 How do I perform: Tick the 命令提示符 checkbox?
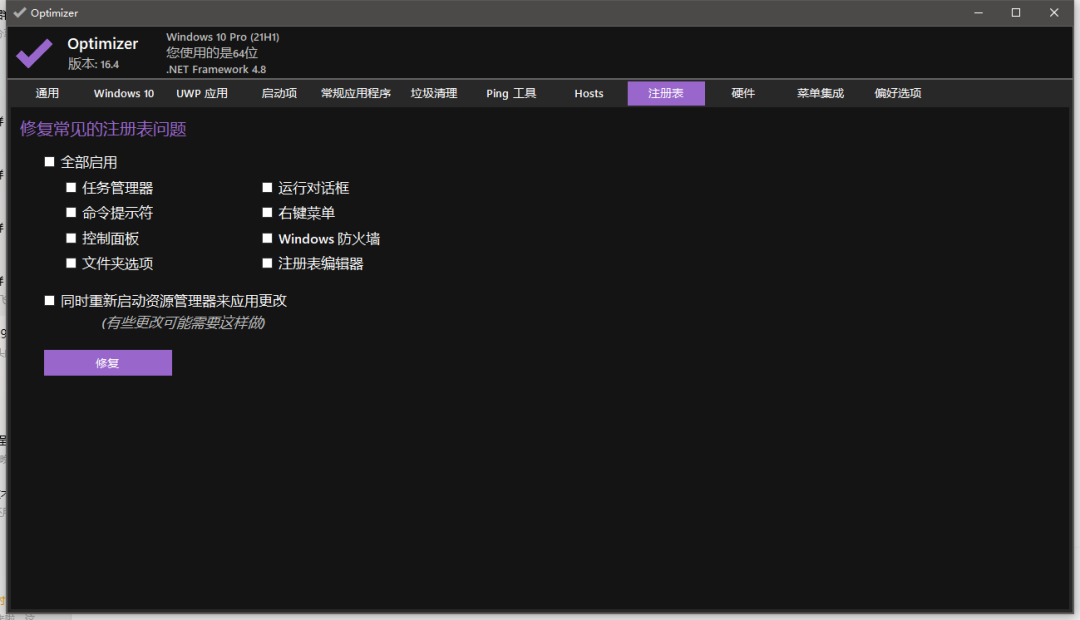pos(71,213)
